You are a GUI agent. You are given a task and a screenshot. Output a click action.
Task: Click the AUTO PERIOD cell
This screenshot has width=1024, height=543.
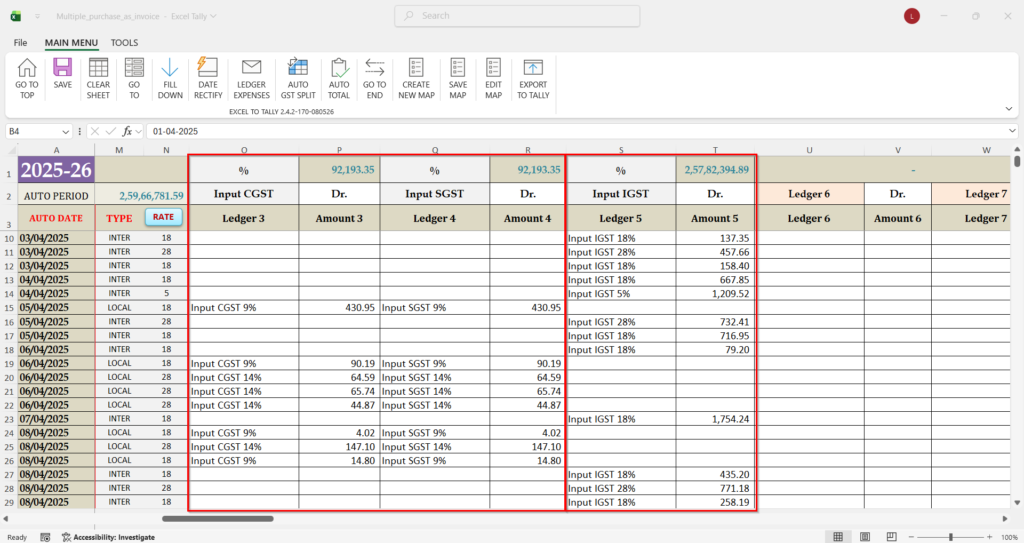click(56, 195)
